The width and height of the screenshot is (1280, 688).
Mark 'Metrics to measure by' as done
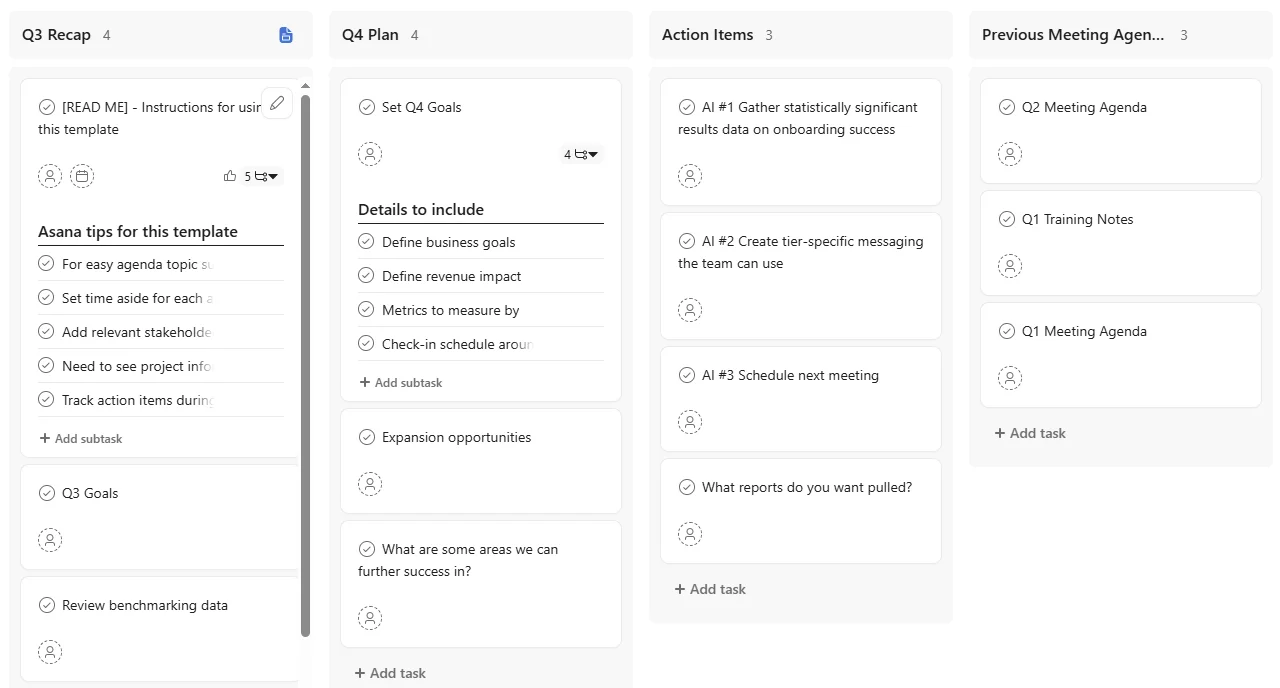click(x=365, y=310)
